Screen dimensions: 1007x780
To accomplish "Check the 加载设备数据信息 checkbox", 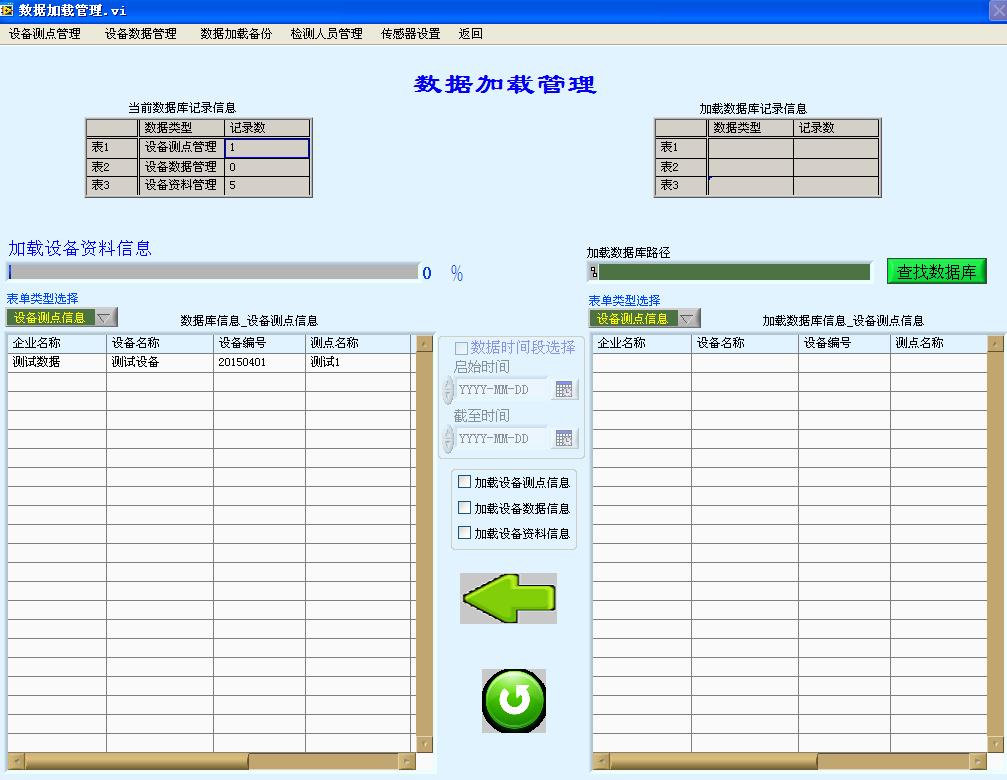I will [x=464, y=507].
